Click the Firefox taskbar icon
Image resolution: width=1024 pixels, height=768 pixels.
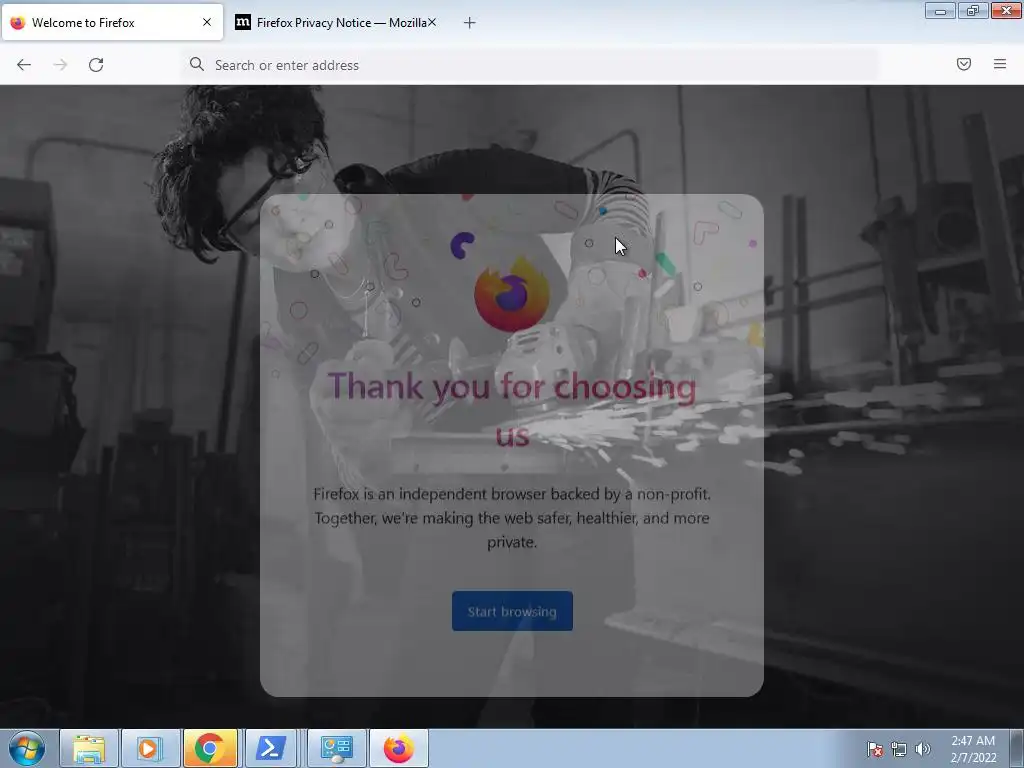point(399,748)
